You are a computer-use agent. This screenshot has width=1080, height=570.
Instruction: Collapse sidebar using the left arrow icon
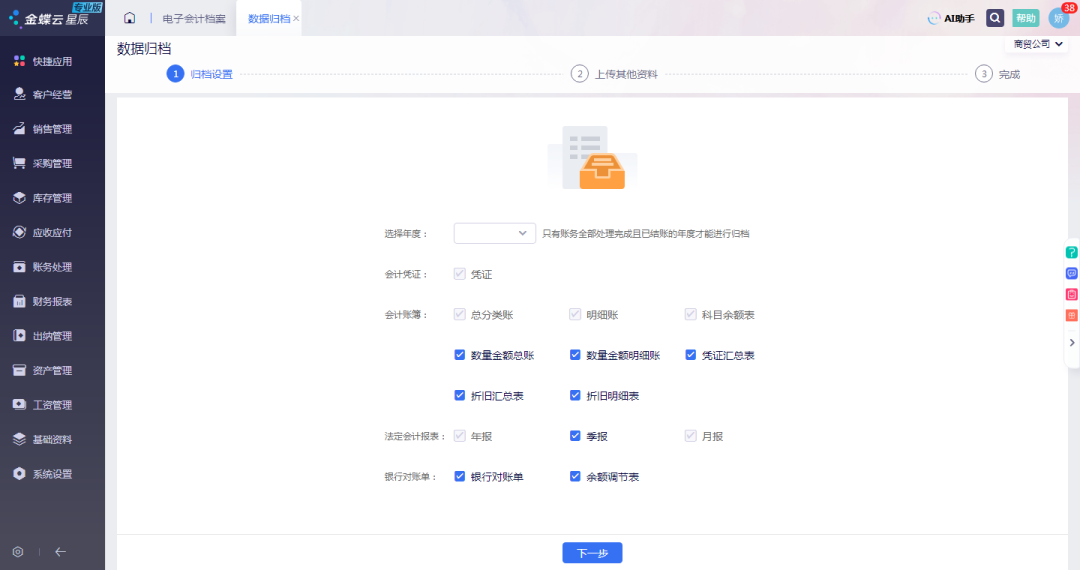pos(60,552)
